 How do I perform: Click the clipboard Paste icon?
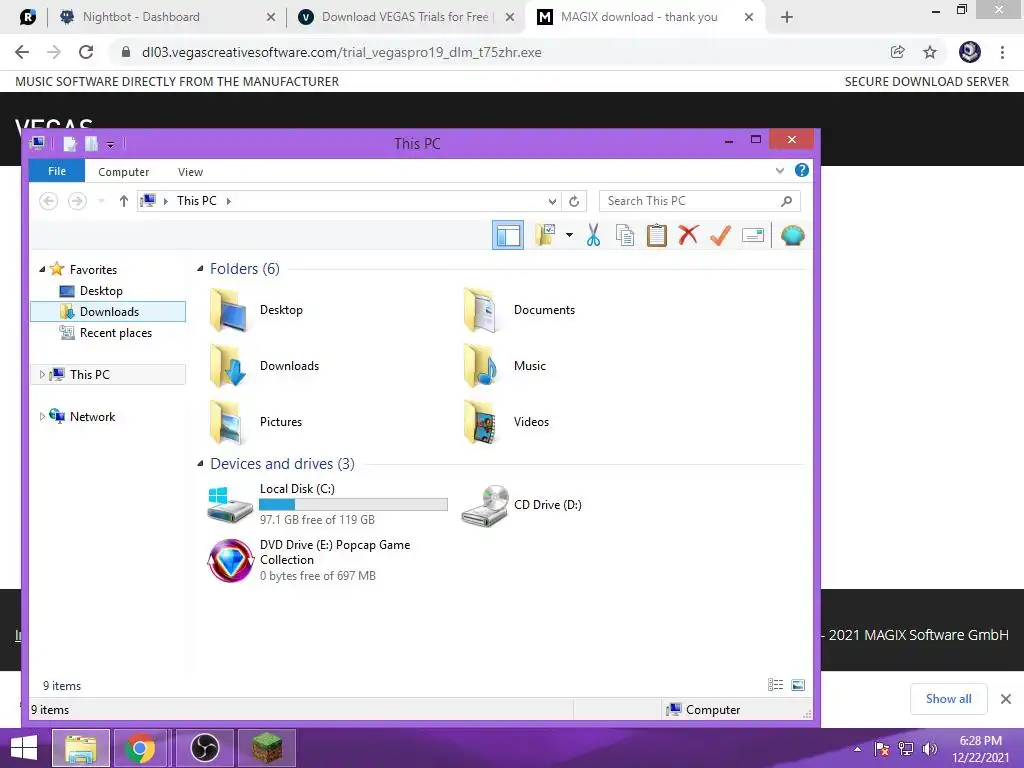(x=657, y=235)
